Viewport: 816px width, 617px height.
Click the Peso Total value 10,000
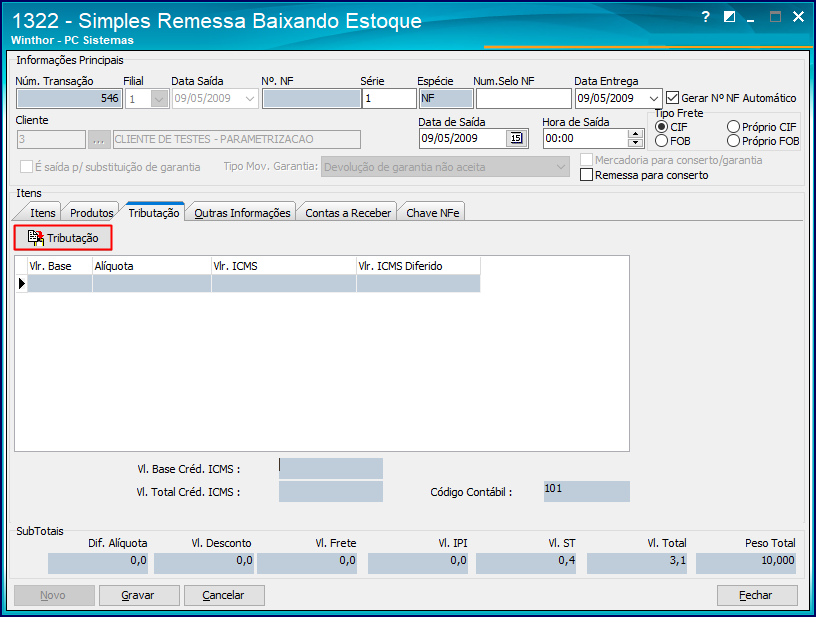746,563
